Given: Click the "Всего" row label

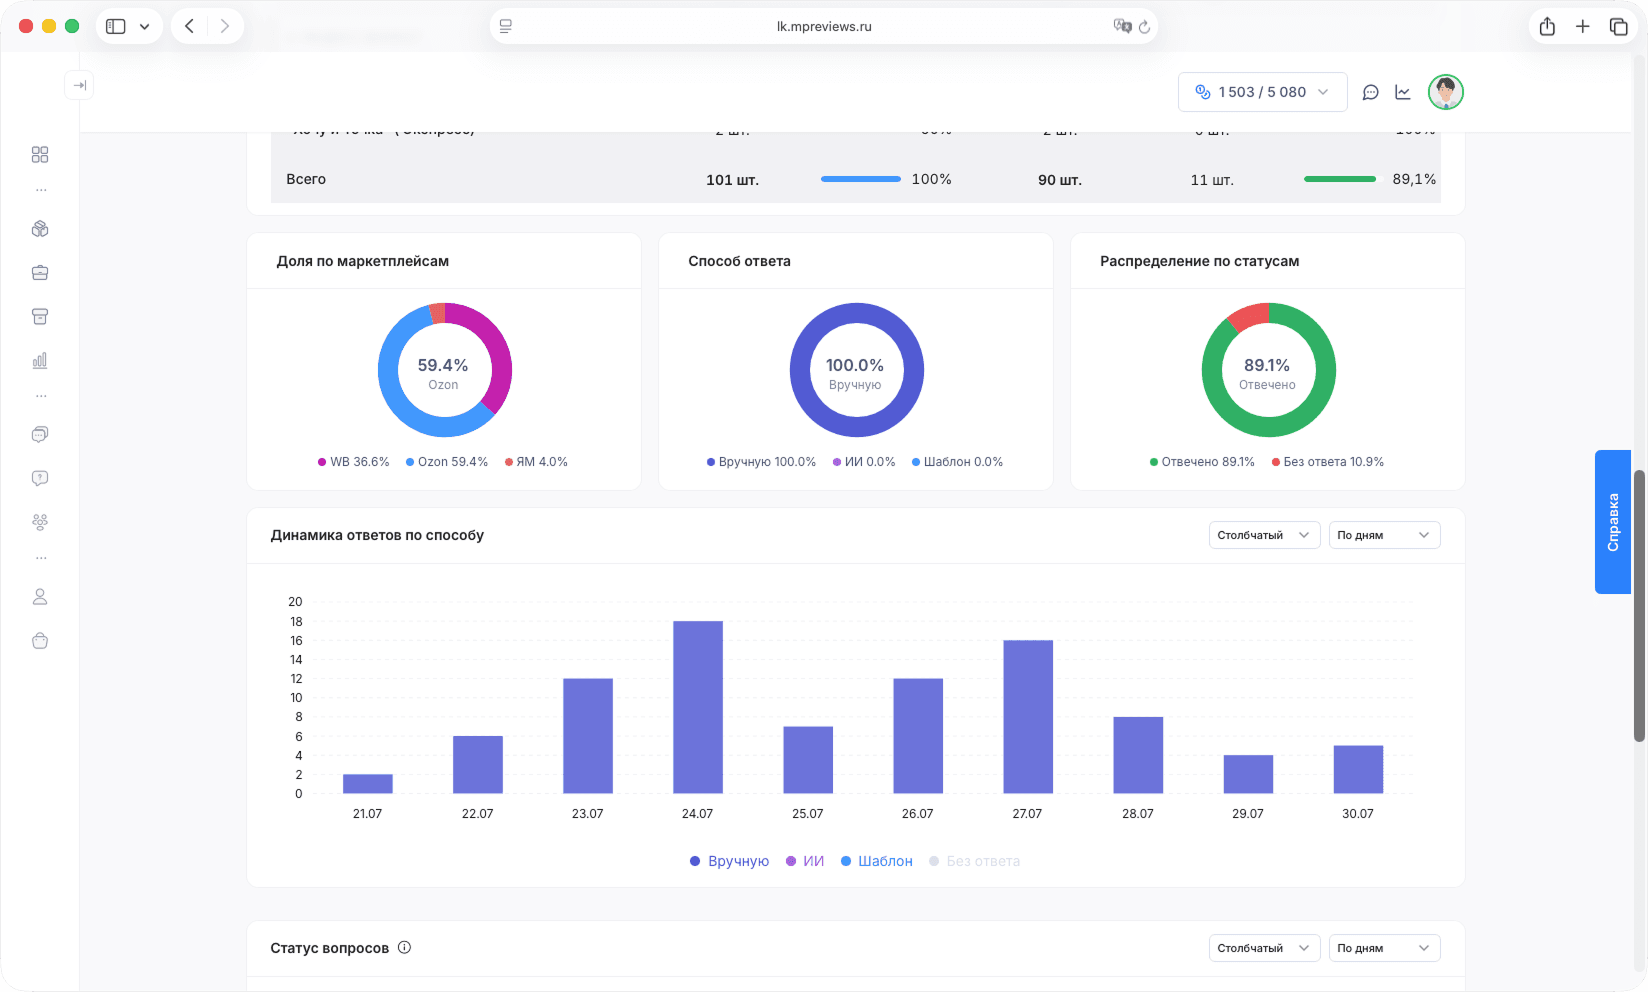Looking at the screenshot, I should click(306, 179).
